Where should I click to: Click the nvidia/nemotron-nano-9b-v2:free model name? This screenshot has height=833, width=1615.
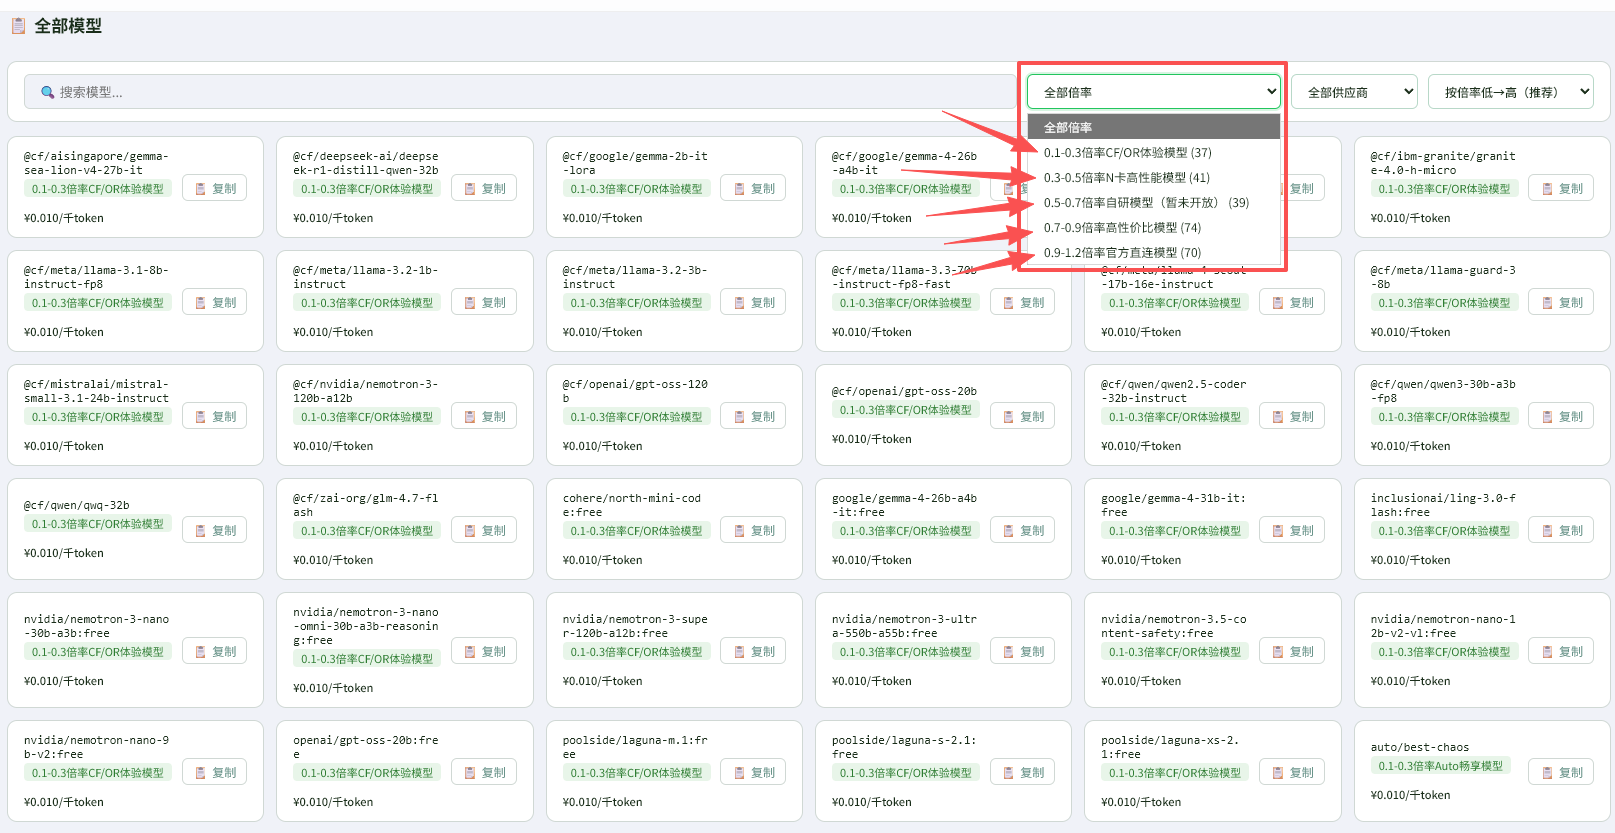[x=96, y=747]
